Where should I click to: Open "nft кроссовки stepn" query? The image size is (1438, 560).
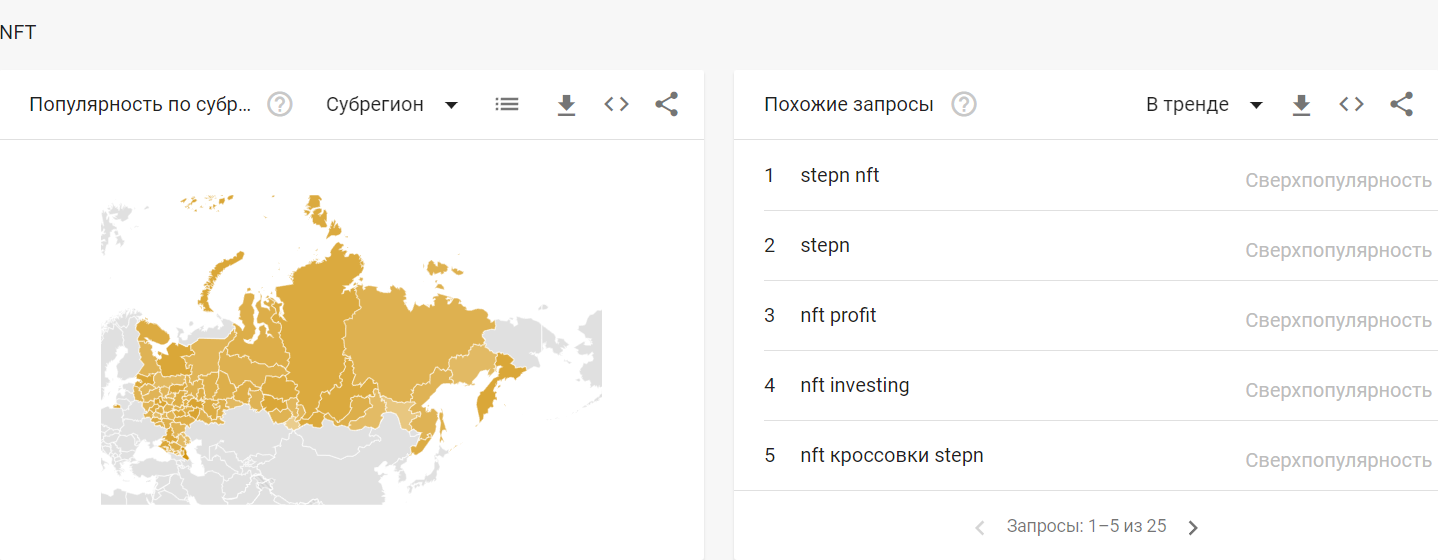(892, 456)
